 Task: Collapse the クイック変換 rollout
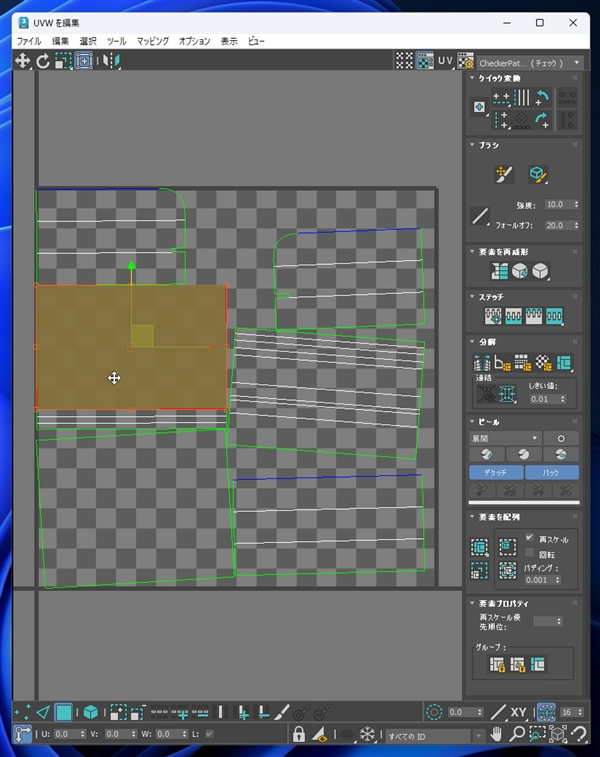(472, 78)
